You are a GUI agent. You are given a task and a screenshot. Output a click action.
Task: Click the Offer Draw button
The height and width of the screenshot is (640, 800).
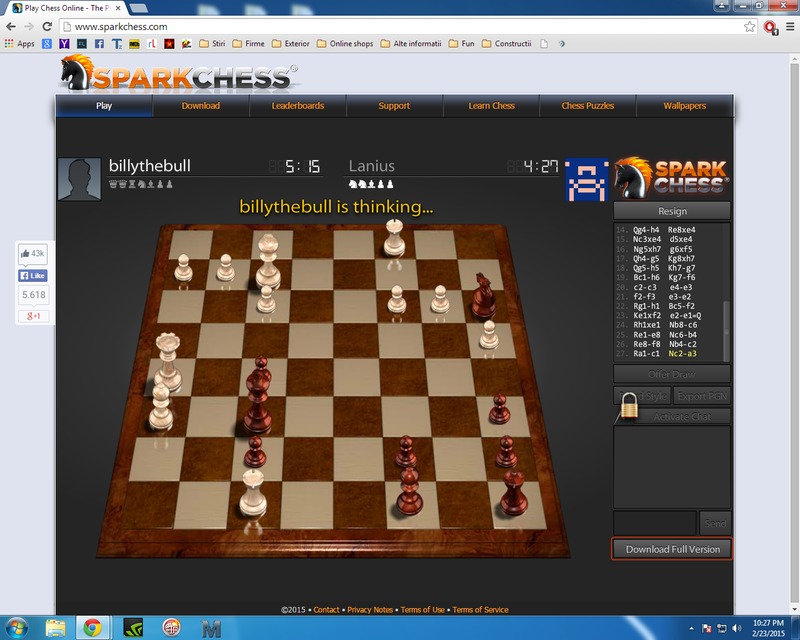pyautogui.click(x=672, y=374)
